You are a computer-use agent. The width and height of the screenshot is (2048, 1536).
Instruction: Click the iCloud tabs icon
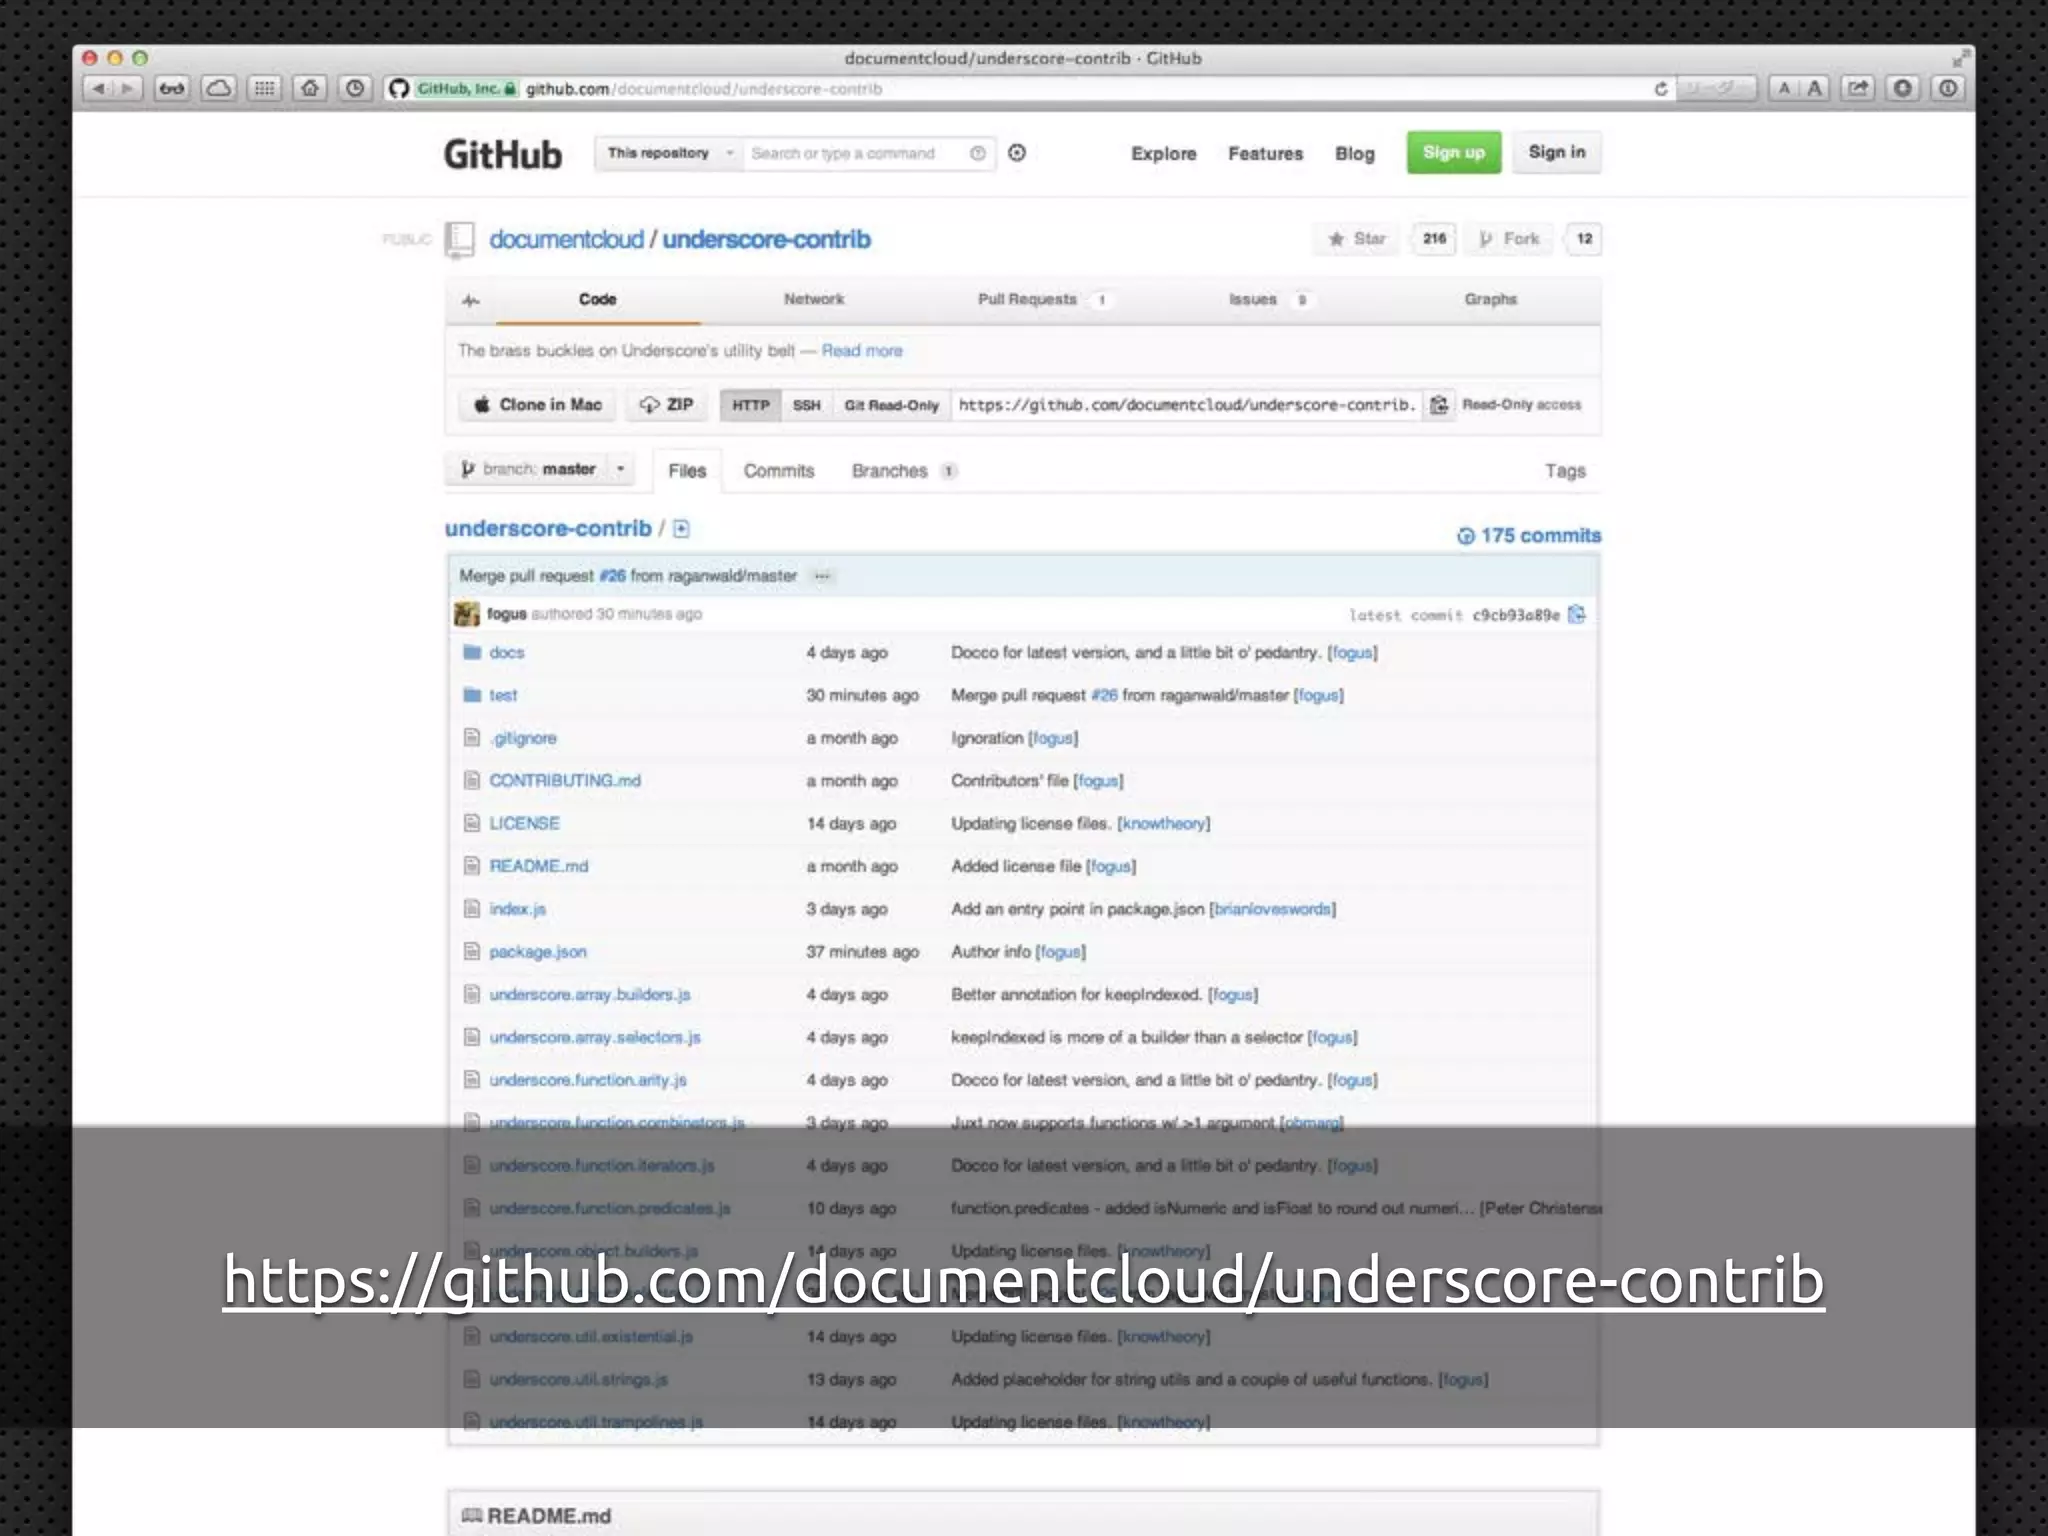pyautogui.click(x=218, y=89)
